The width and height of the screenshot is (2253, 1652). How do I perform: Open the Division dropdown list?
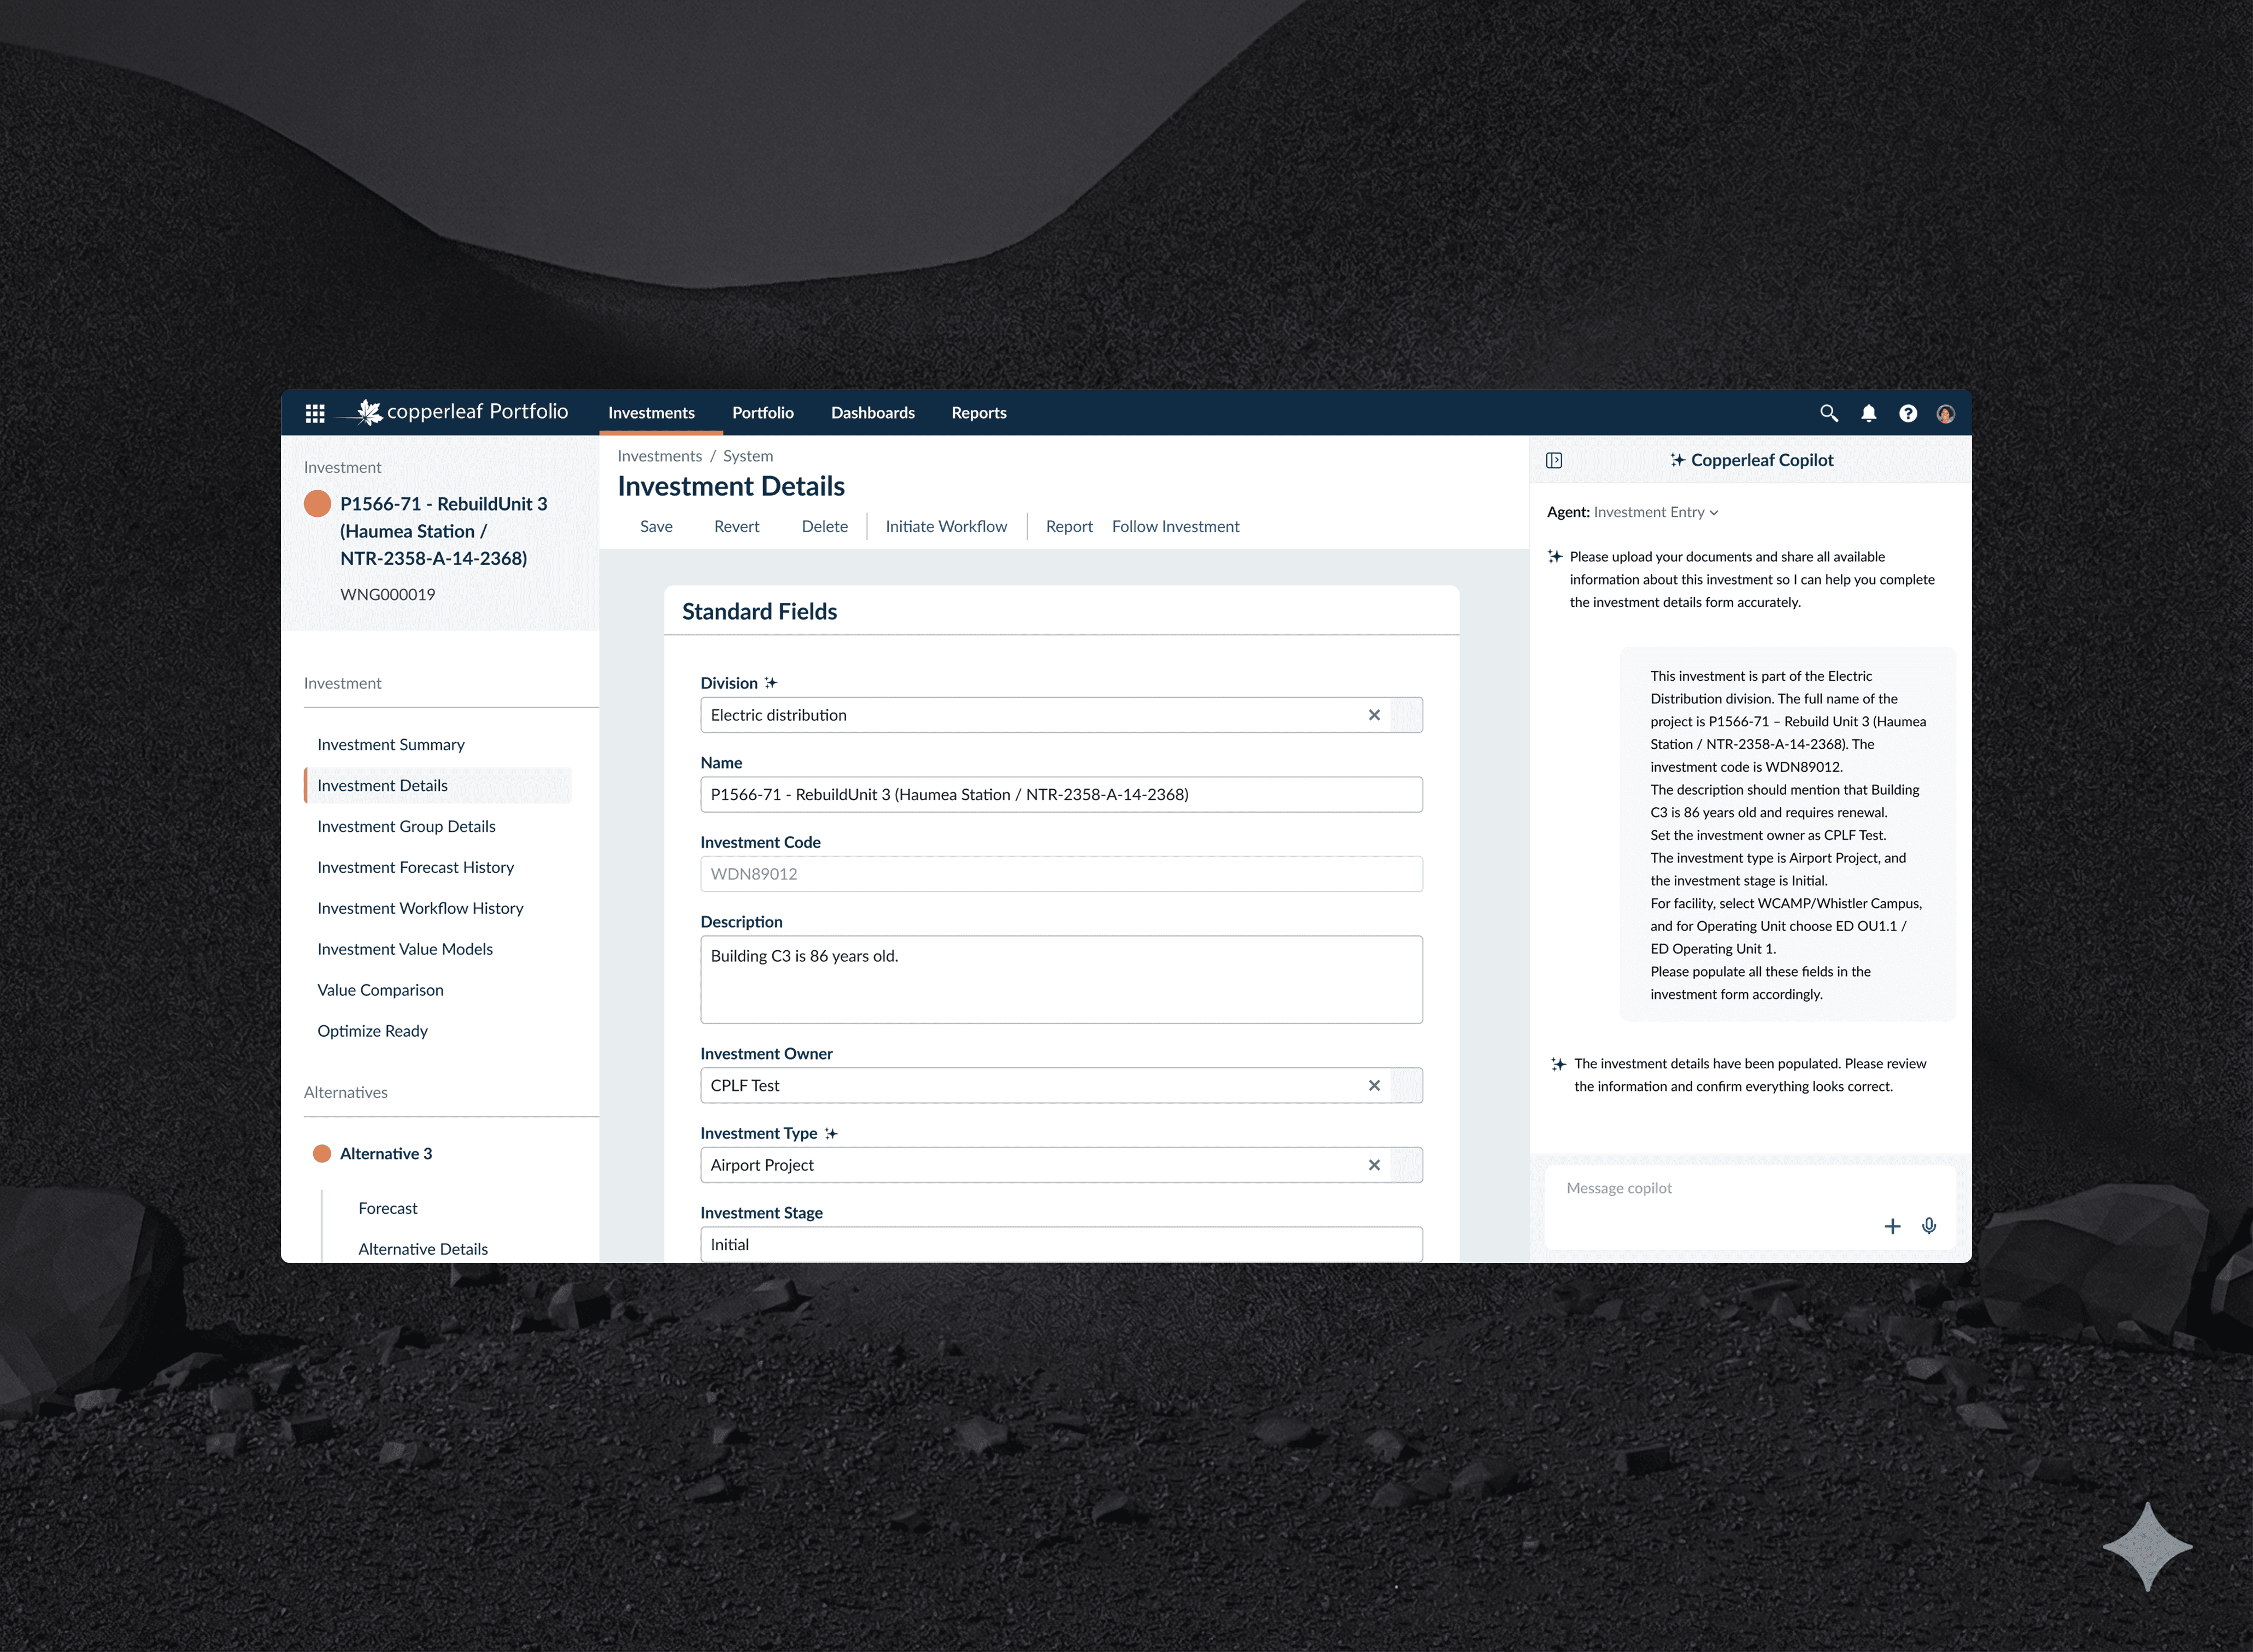(1406, 715)
